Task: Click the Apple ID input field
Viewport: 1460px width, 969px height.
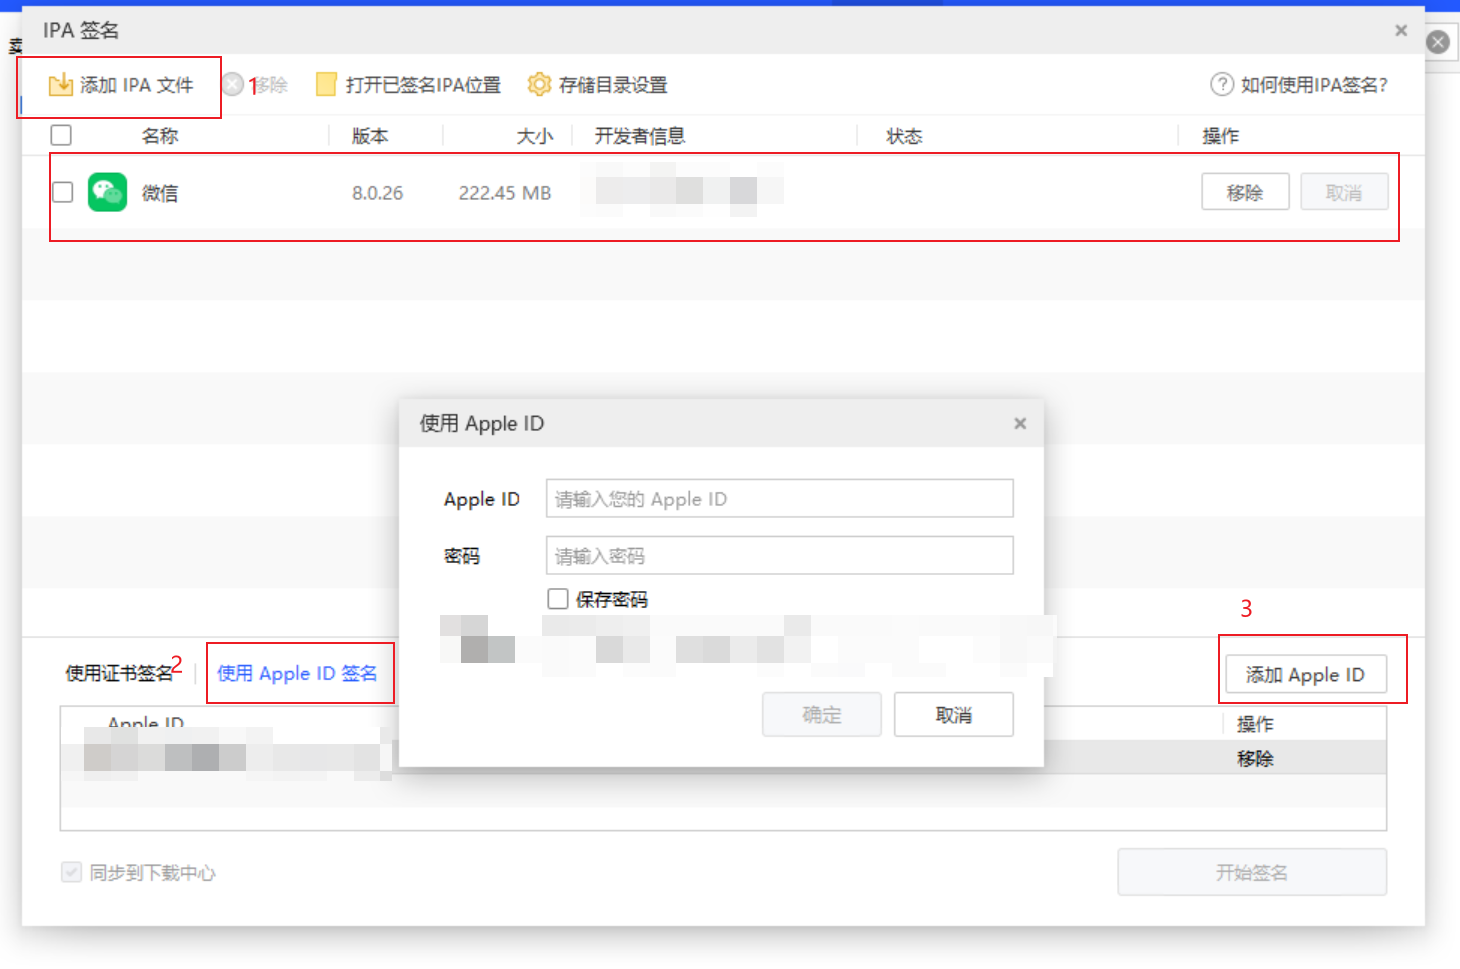Action: (780, 498)
